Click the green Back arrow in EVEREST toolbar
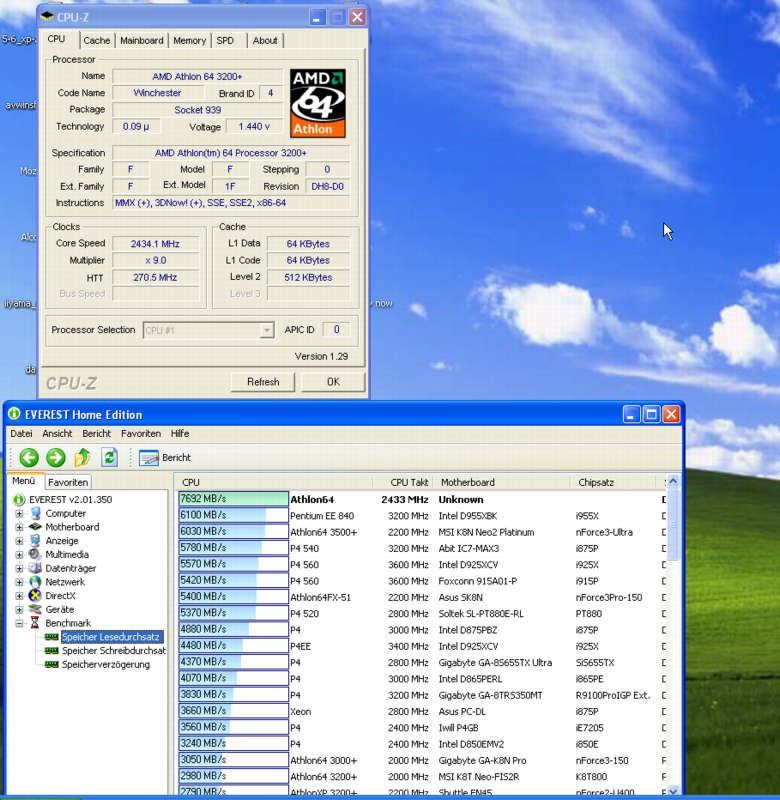The height and width of the screenshot is (800, 780). pos(29,457)
